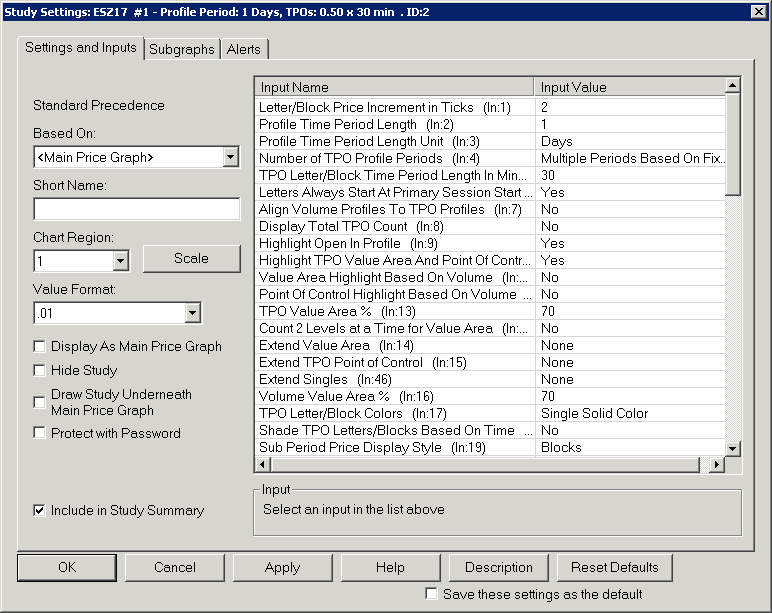Select Profile Time Period Length (In:2) row
This screenshot has height=613, width=772.
pos(490,125)
